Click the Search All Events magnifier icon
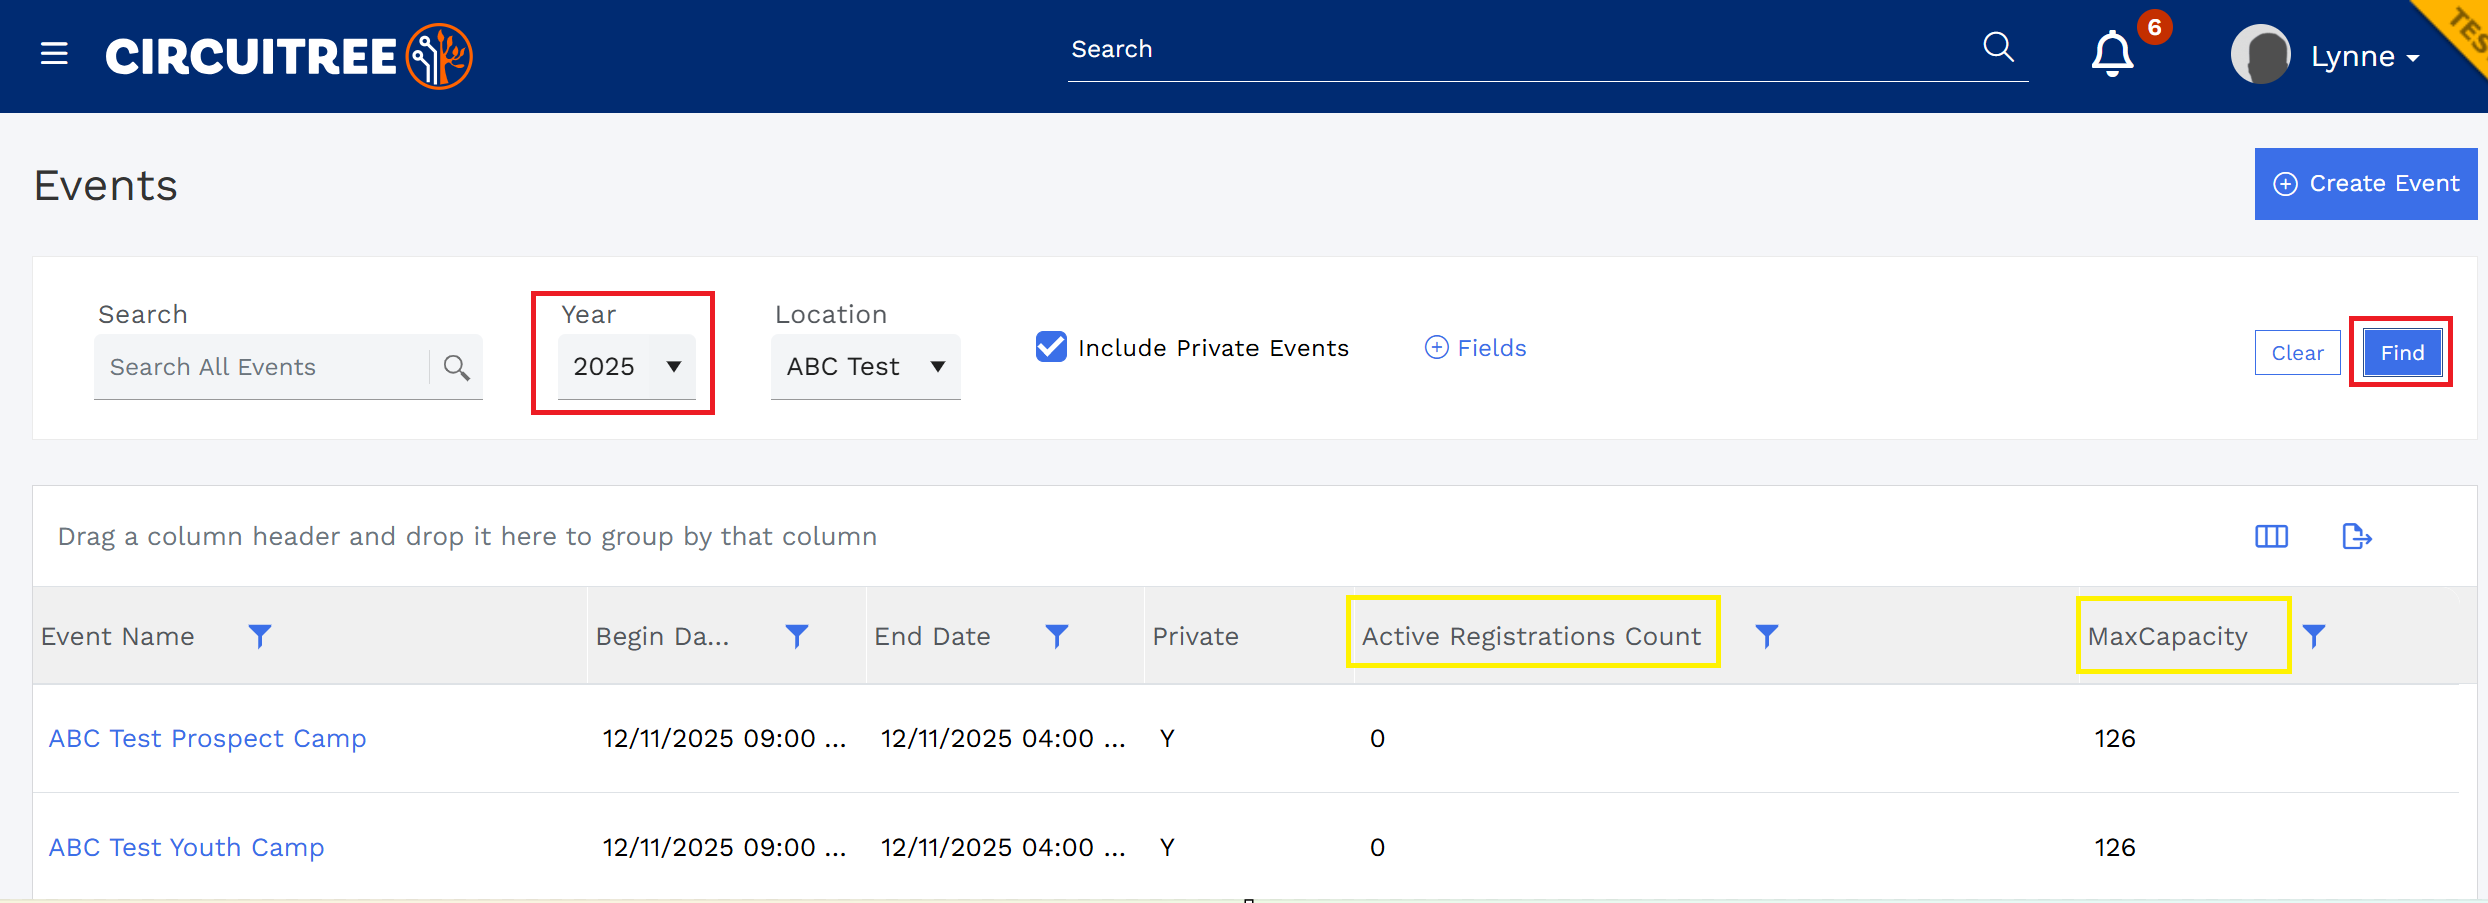The height and width of the screenshot is (903, 2488). pyautogui.click(x=456, y=367)
